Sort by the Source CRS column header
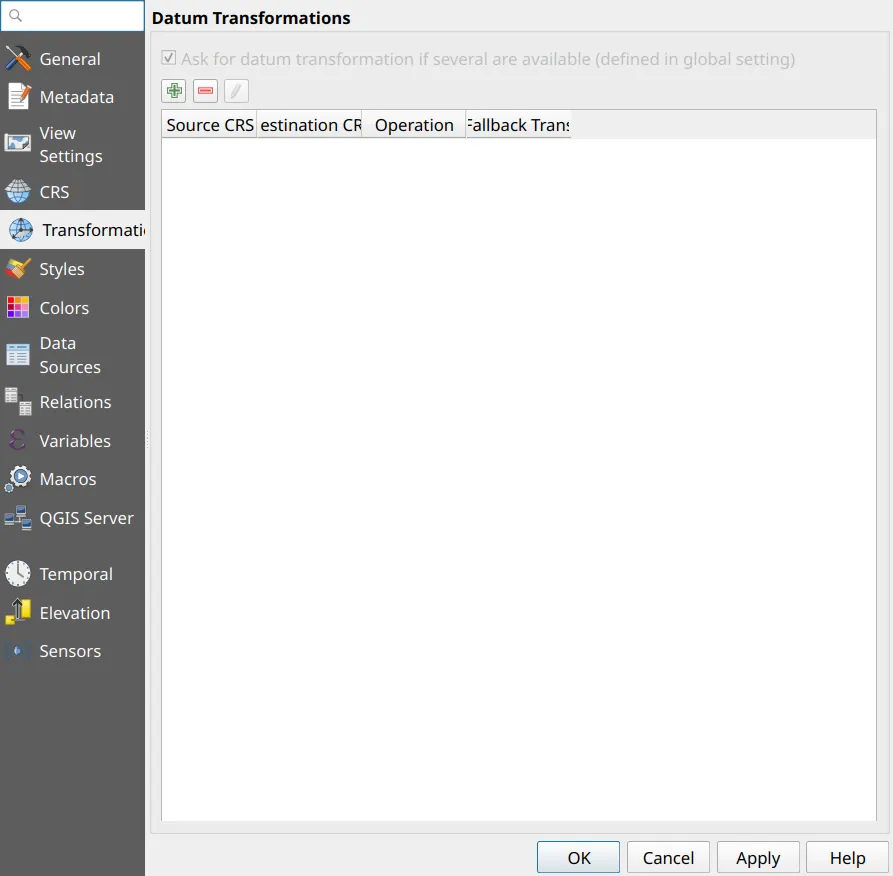Image resolution: width=893 pixels, height=876 pixels. point(209,125)
